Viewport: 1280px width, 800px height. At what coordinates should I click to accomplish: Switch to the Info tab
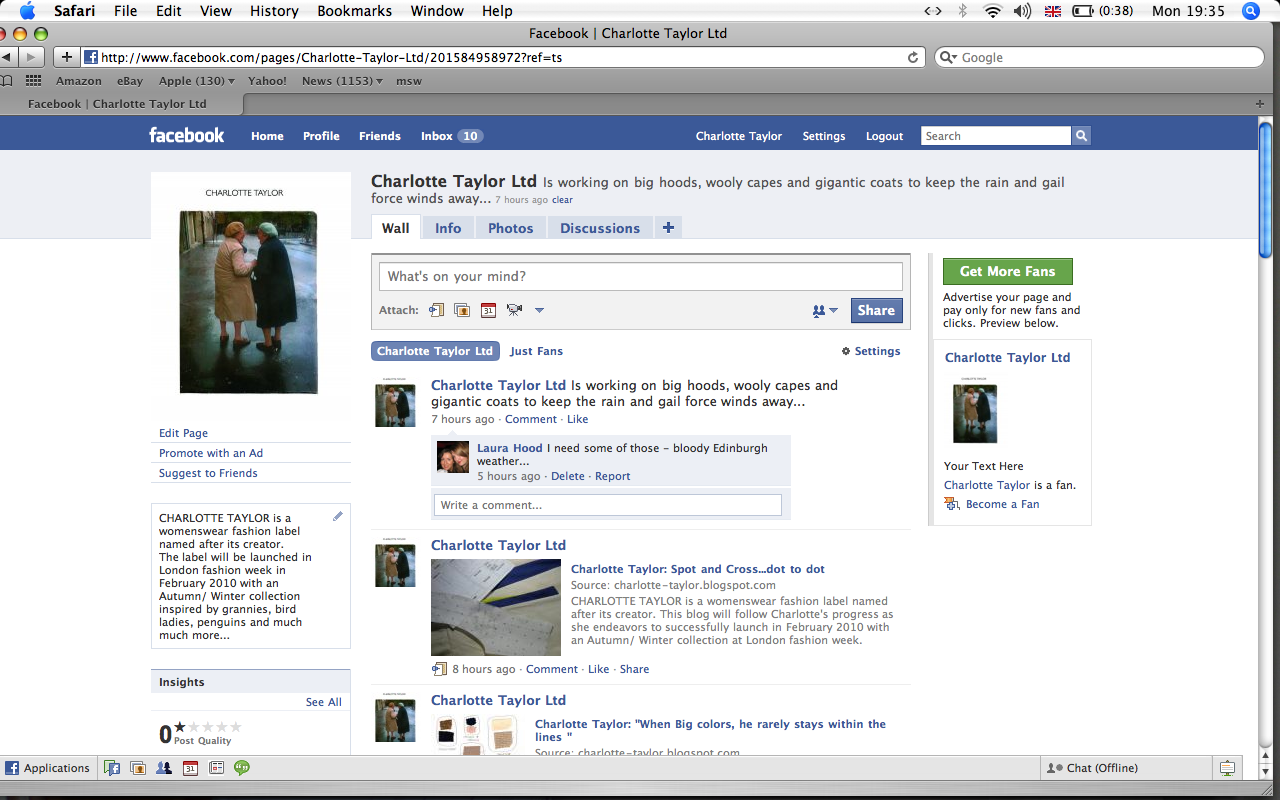click(448, 228)
